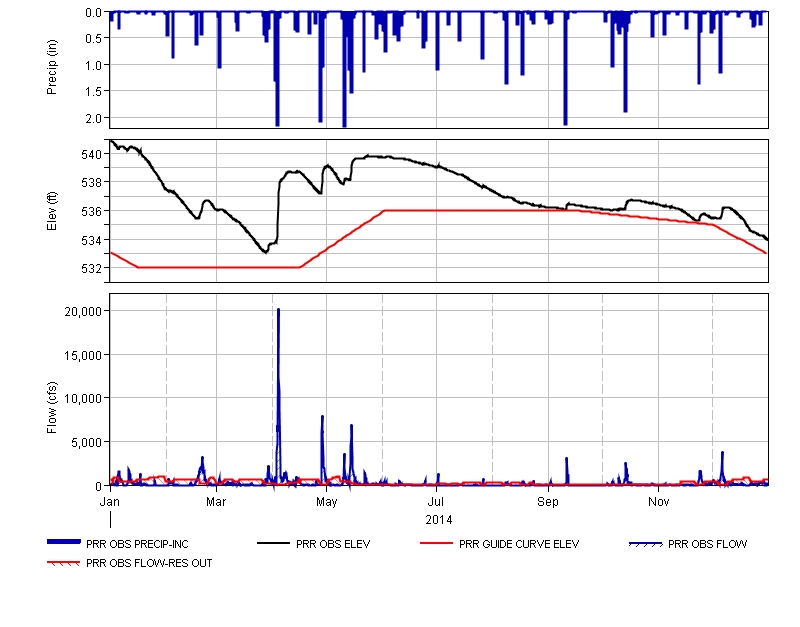The image size is (800, 627).
Task: Click the 534 elevation axis value
Action: (92, 240)
